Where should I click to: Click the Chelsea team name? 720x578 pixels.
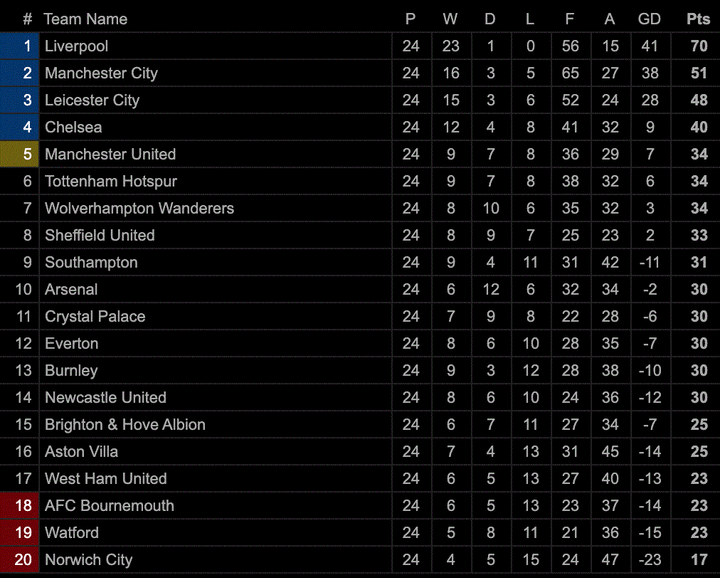[73, 127]
